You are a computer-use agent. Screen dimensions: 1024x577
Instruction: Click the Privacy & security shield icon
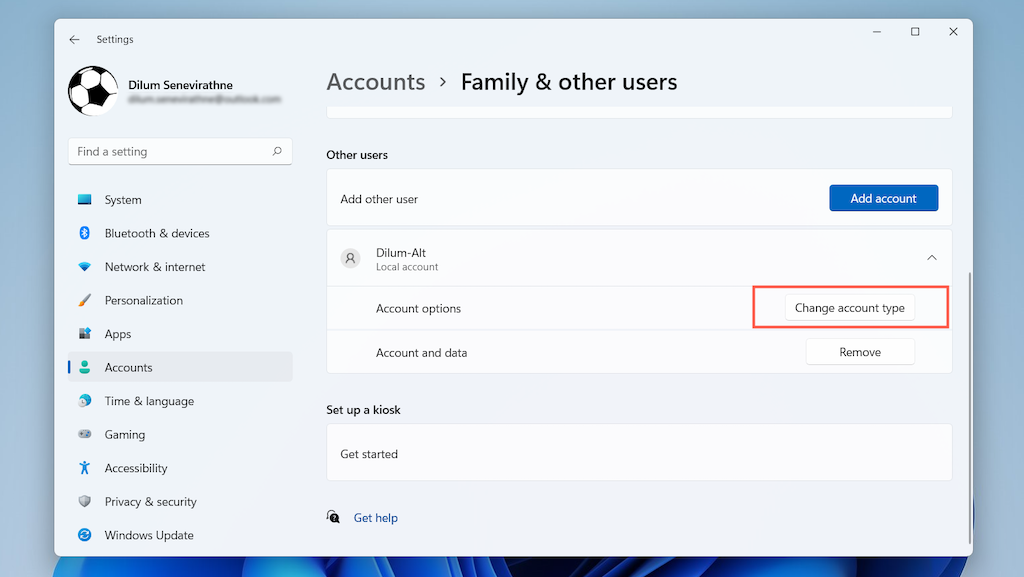click(x=85, y=502)
